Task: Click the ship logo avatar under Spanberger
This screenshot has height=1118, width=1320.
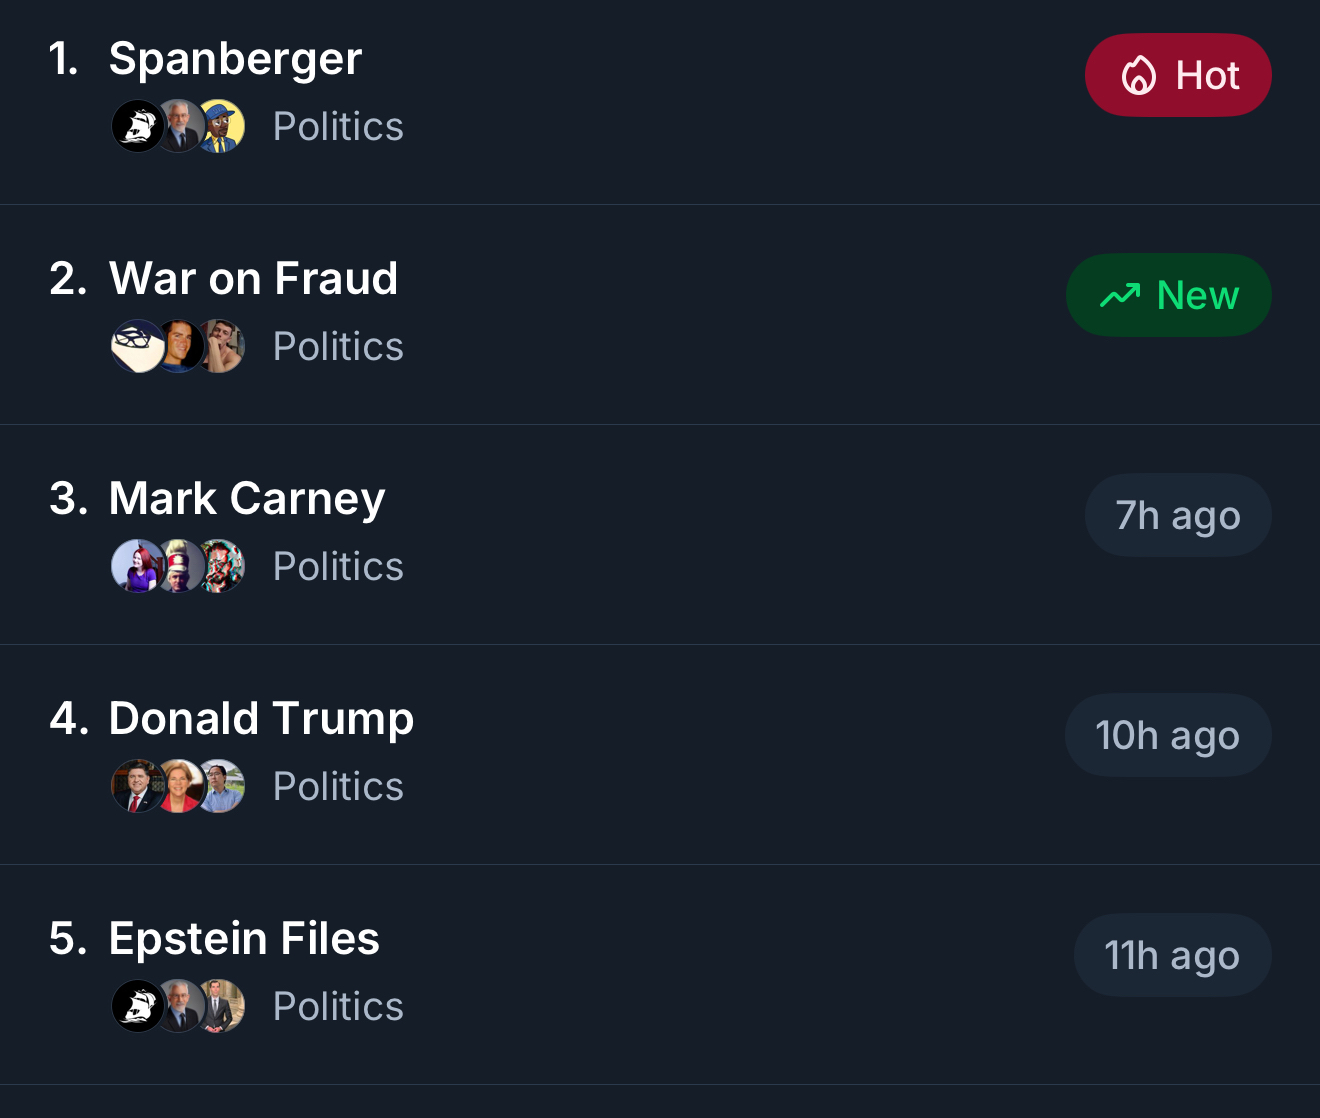Action: coord(137,127)
